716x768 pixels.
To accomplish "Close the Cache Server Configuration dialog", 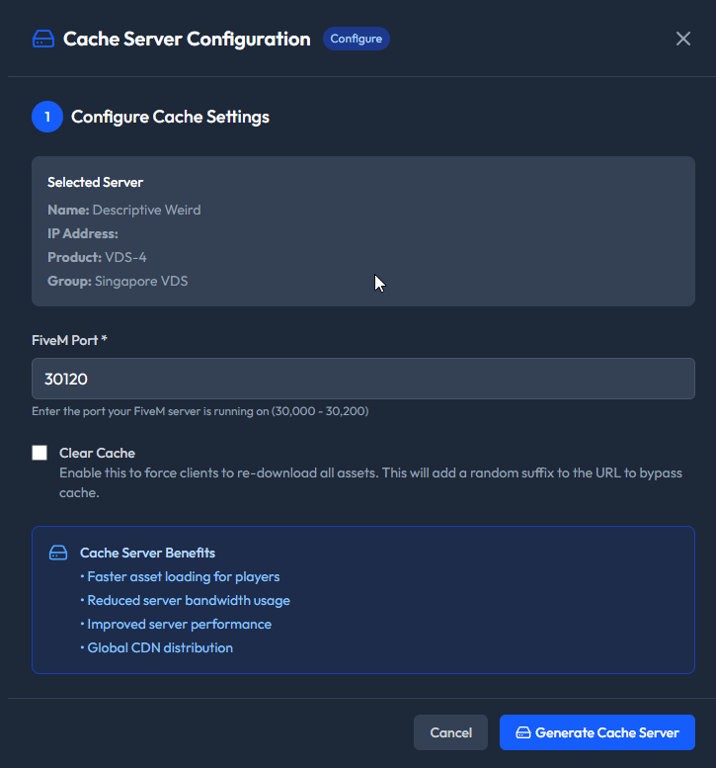I will (683, 39).
